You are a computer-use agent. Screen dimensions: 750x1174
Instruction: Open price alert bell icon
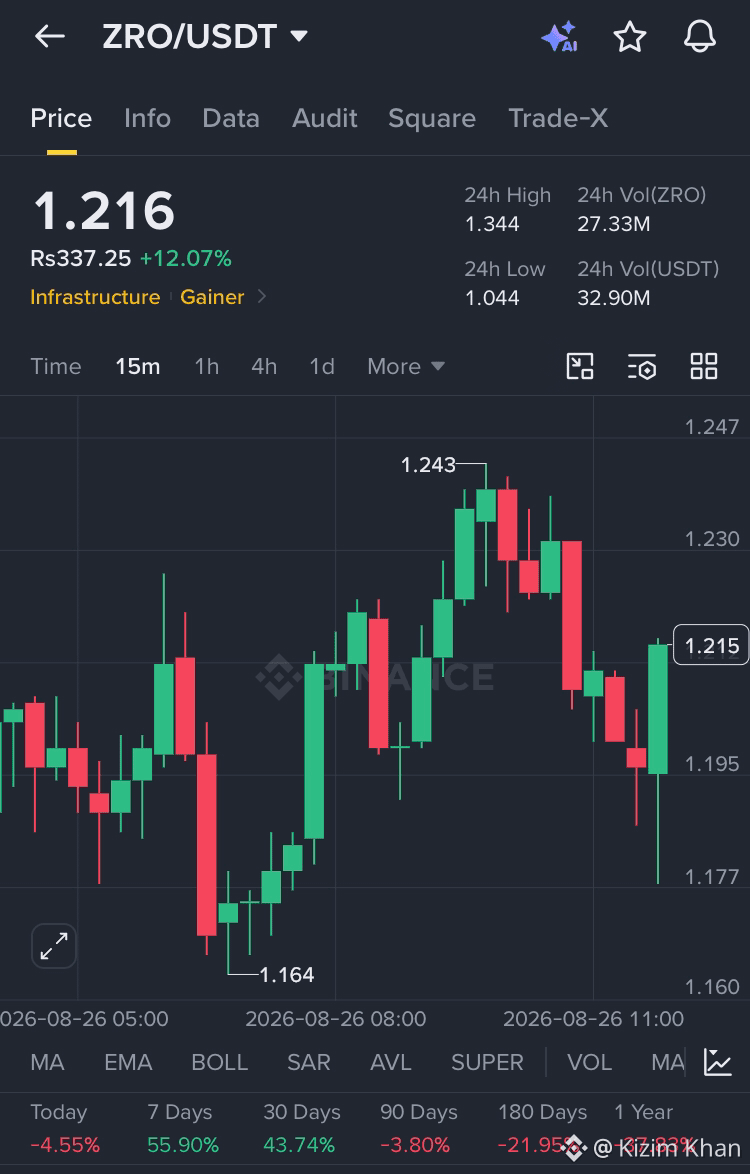pos(699,37)
